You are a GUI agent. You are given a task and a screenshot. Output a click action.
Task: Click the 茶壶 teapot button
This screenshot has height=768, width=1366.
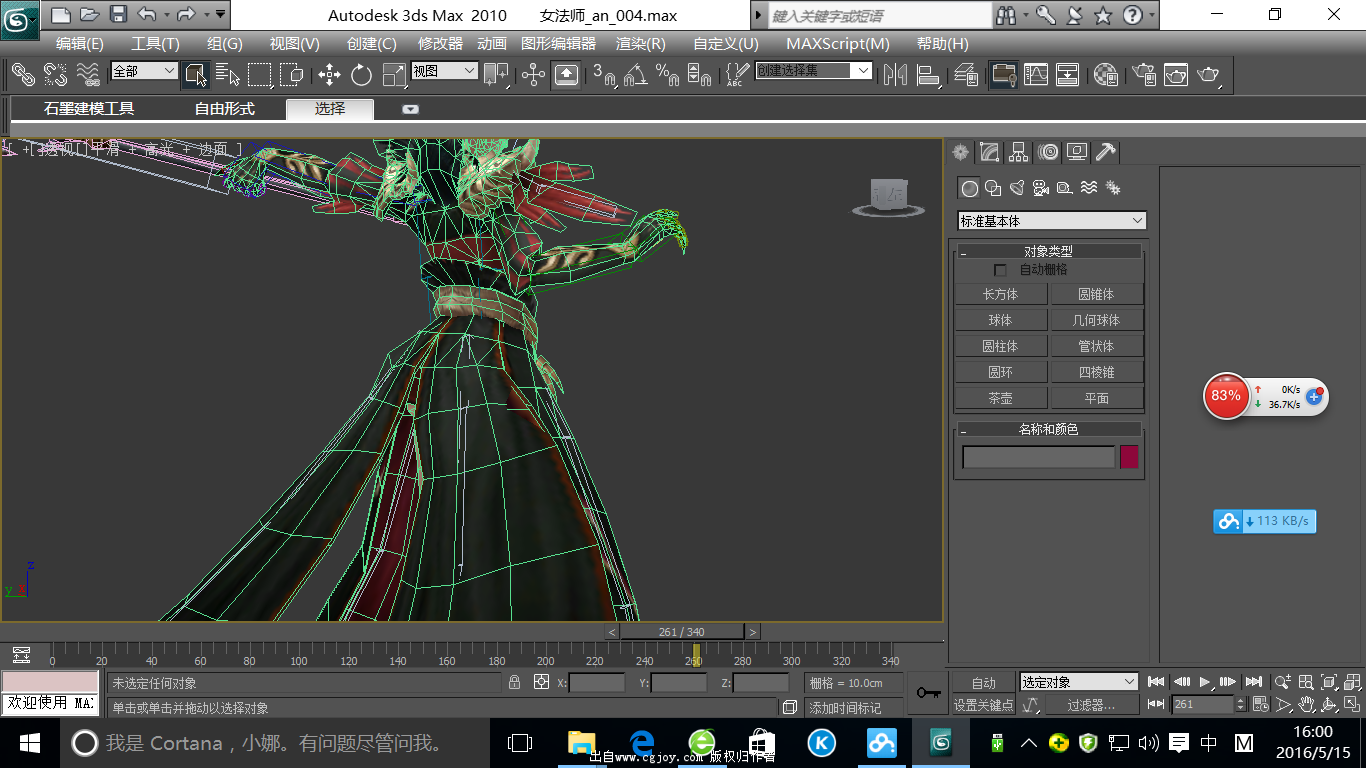(x=1001, y=398)
